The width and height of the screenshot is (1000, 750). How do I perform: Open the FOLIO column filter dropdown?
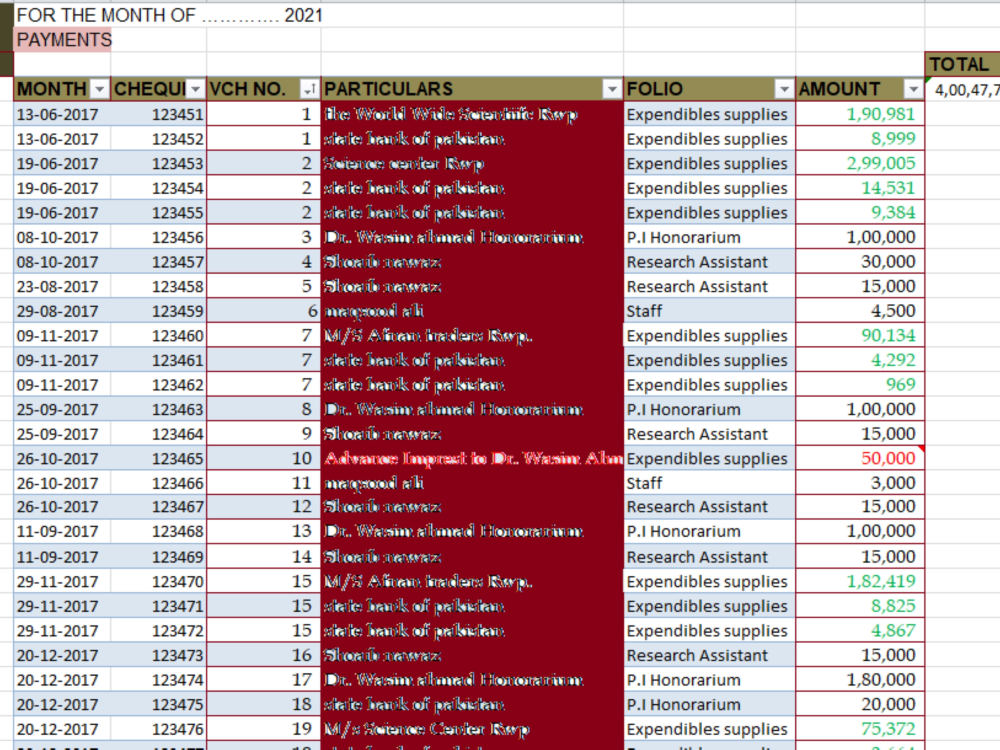click(x=784, y=89)
